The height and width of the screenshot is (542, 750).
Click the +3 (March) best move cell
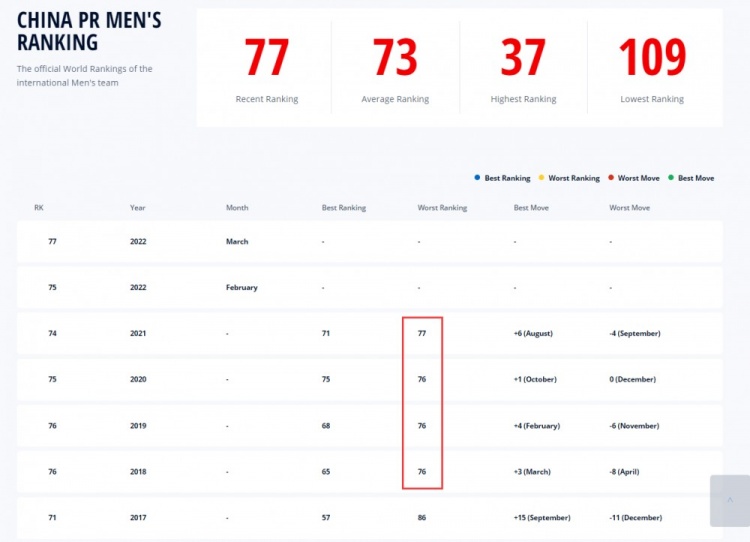point(532,472)
